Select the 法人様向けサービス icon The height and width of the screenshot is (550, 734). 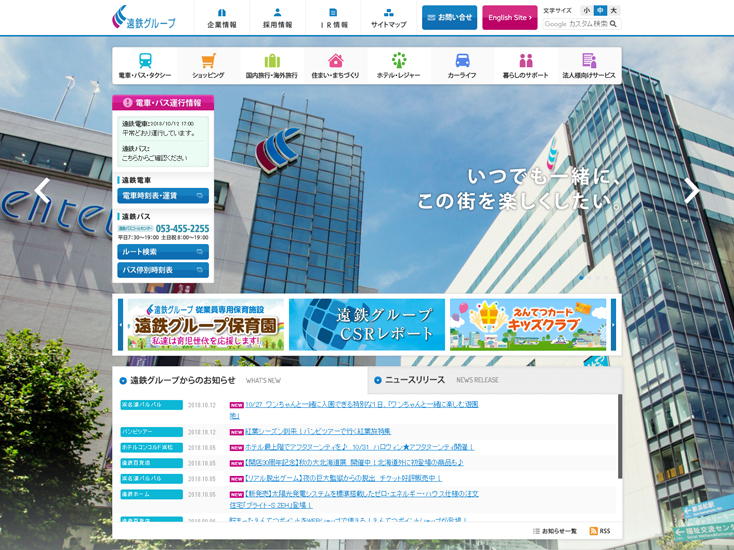[x=589, y=60]
